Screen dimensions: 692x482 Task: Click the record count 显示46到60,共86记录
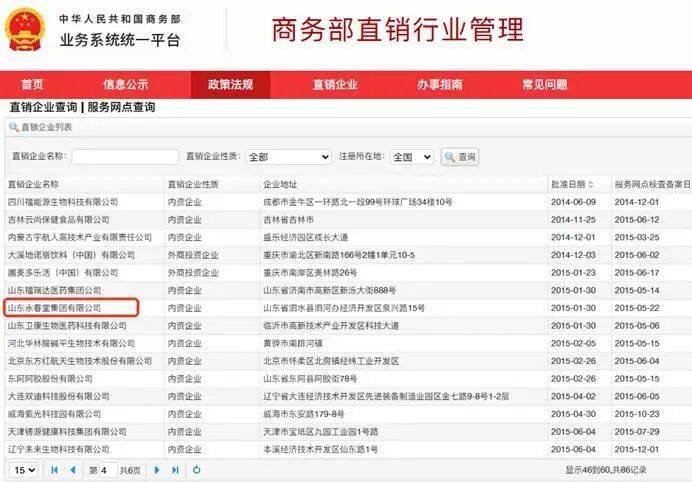(x=606, y=470)
